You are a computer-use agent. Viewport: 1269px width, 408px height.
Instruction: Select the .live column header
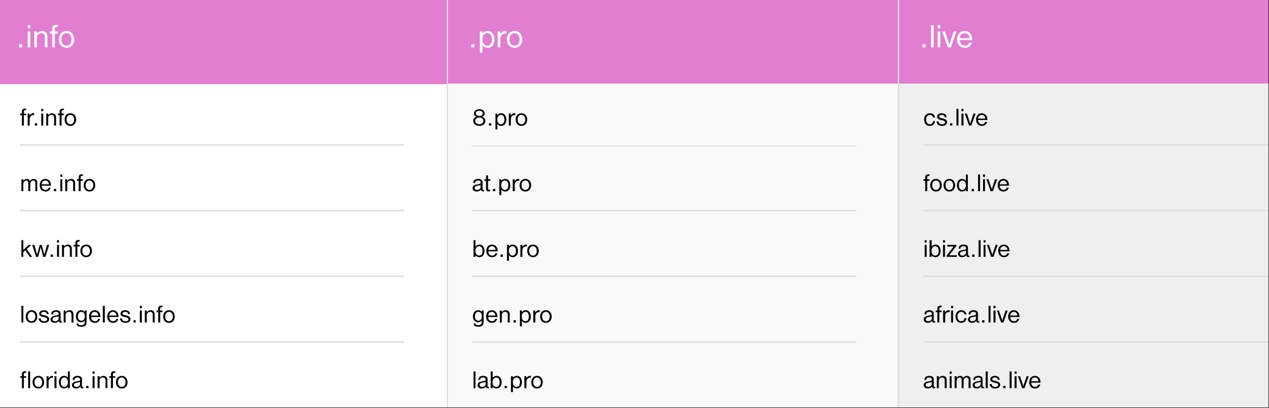tap(946, 38)
